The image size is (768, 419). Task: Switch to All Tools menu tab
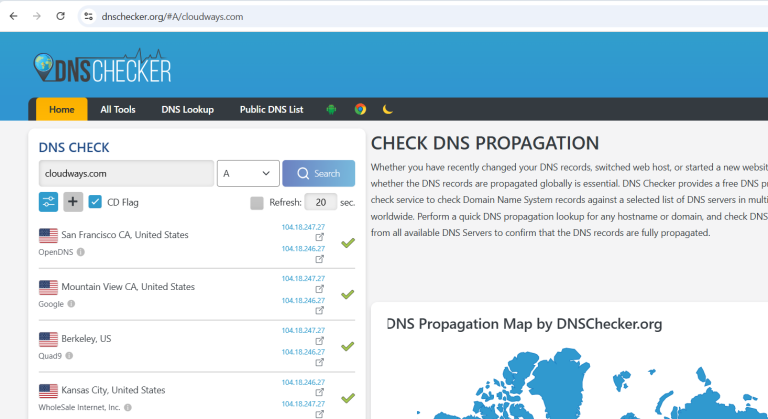[x=118, y=109]
